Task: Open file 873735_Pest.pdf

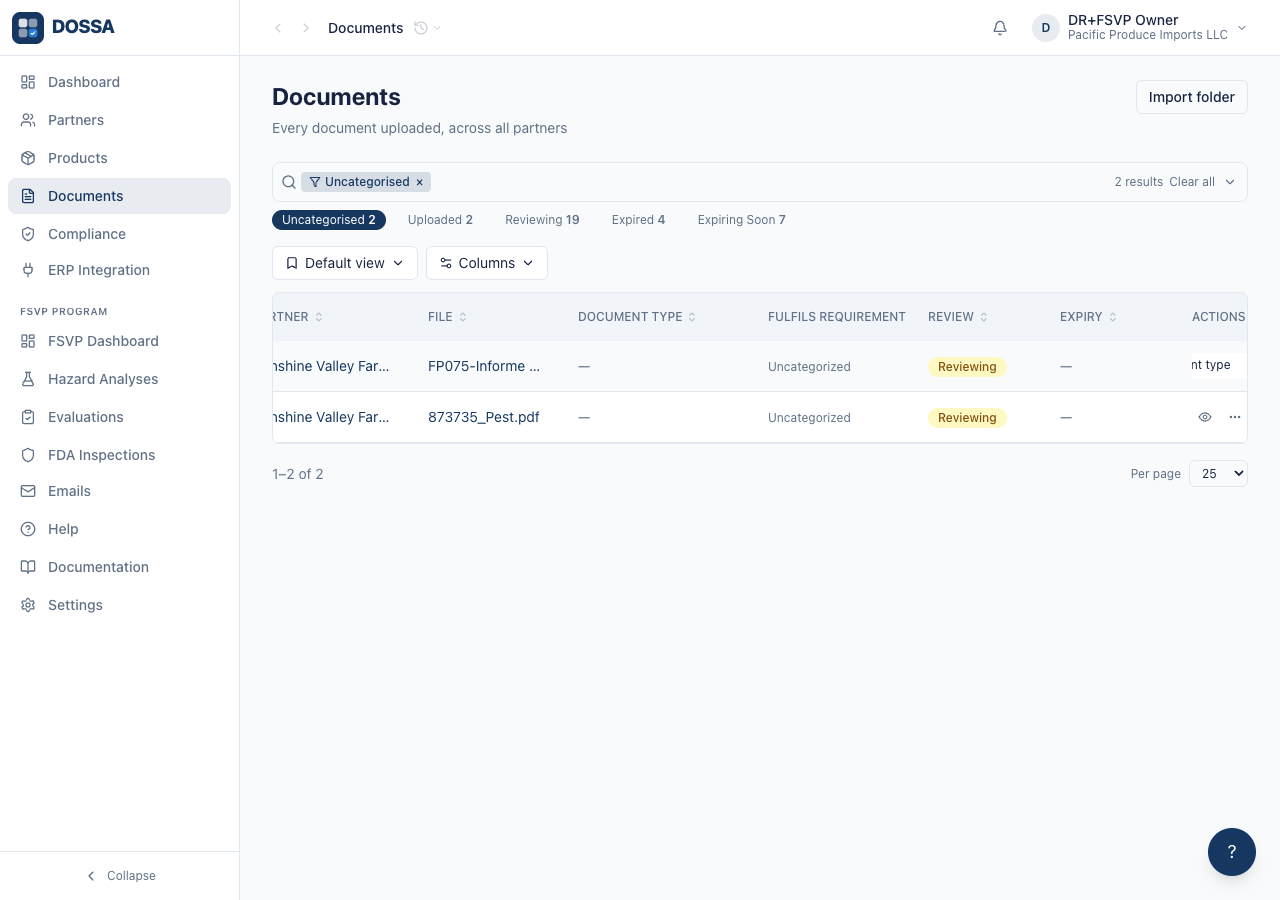Action: (x=484, y=417)
